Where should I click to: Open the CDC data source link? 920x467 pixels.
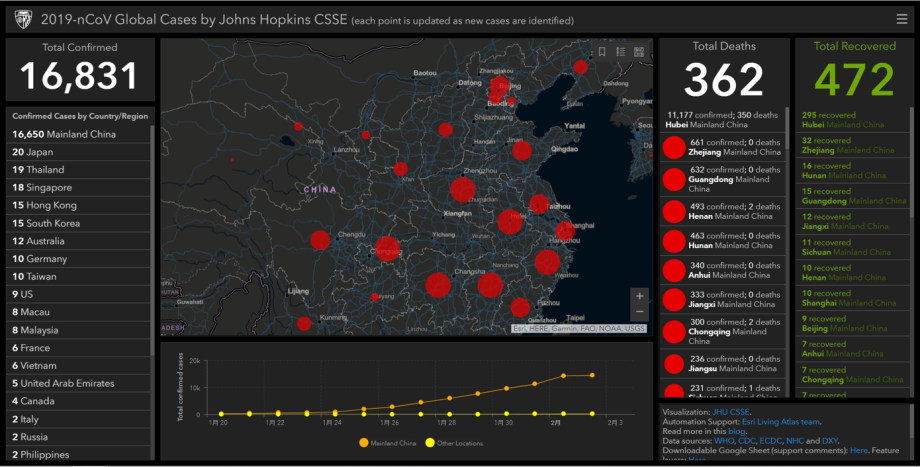point(747,440)
